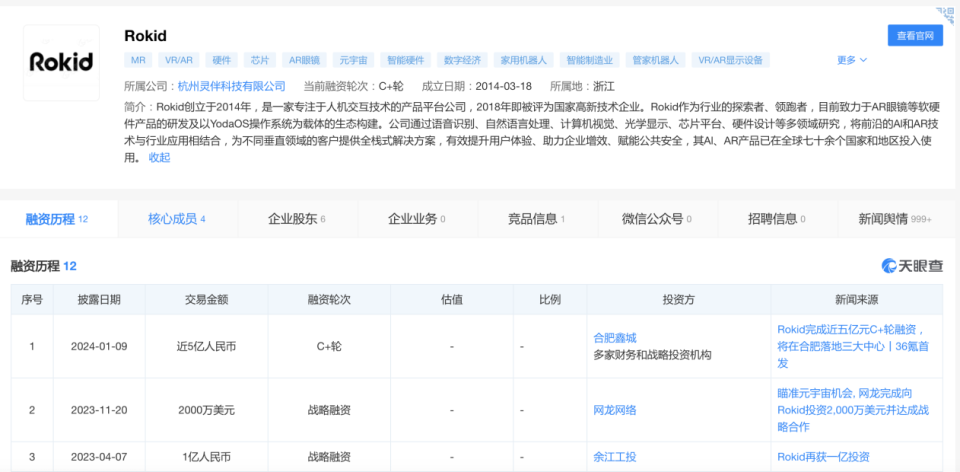Select the VR/AR显示设备 tag
Viewport: 960px width, 472px height.
730,60
